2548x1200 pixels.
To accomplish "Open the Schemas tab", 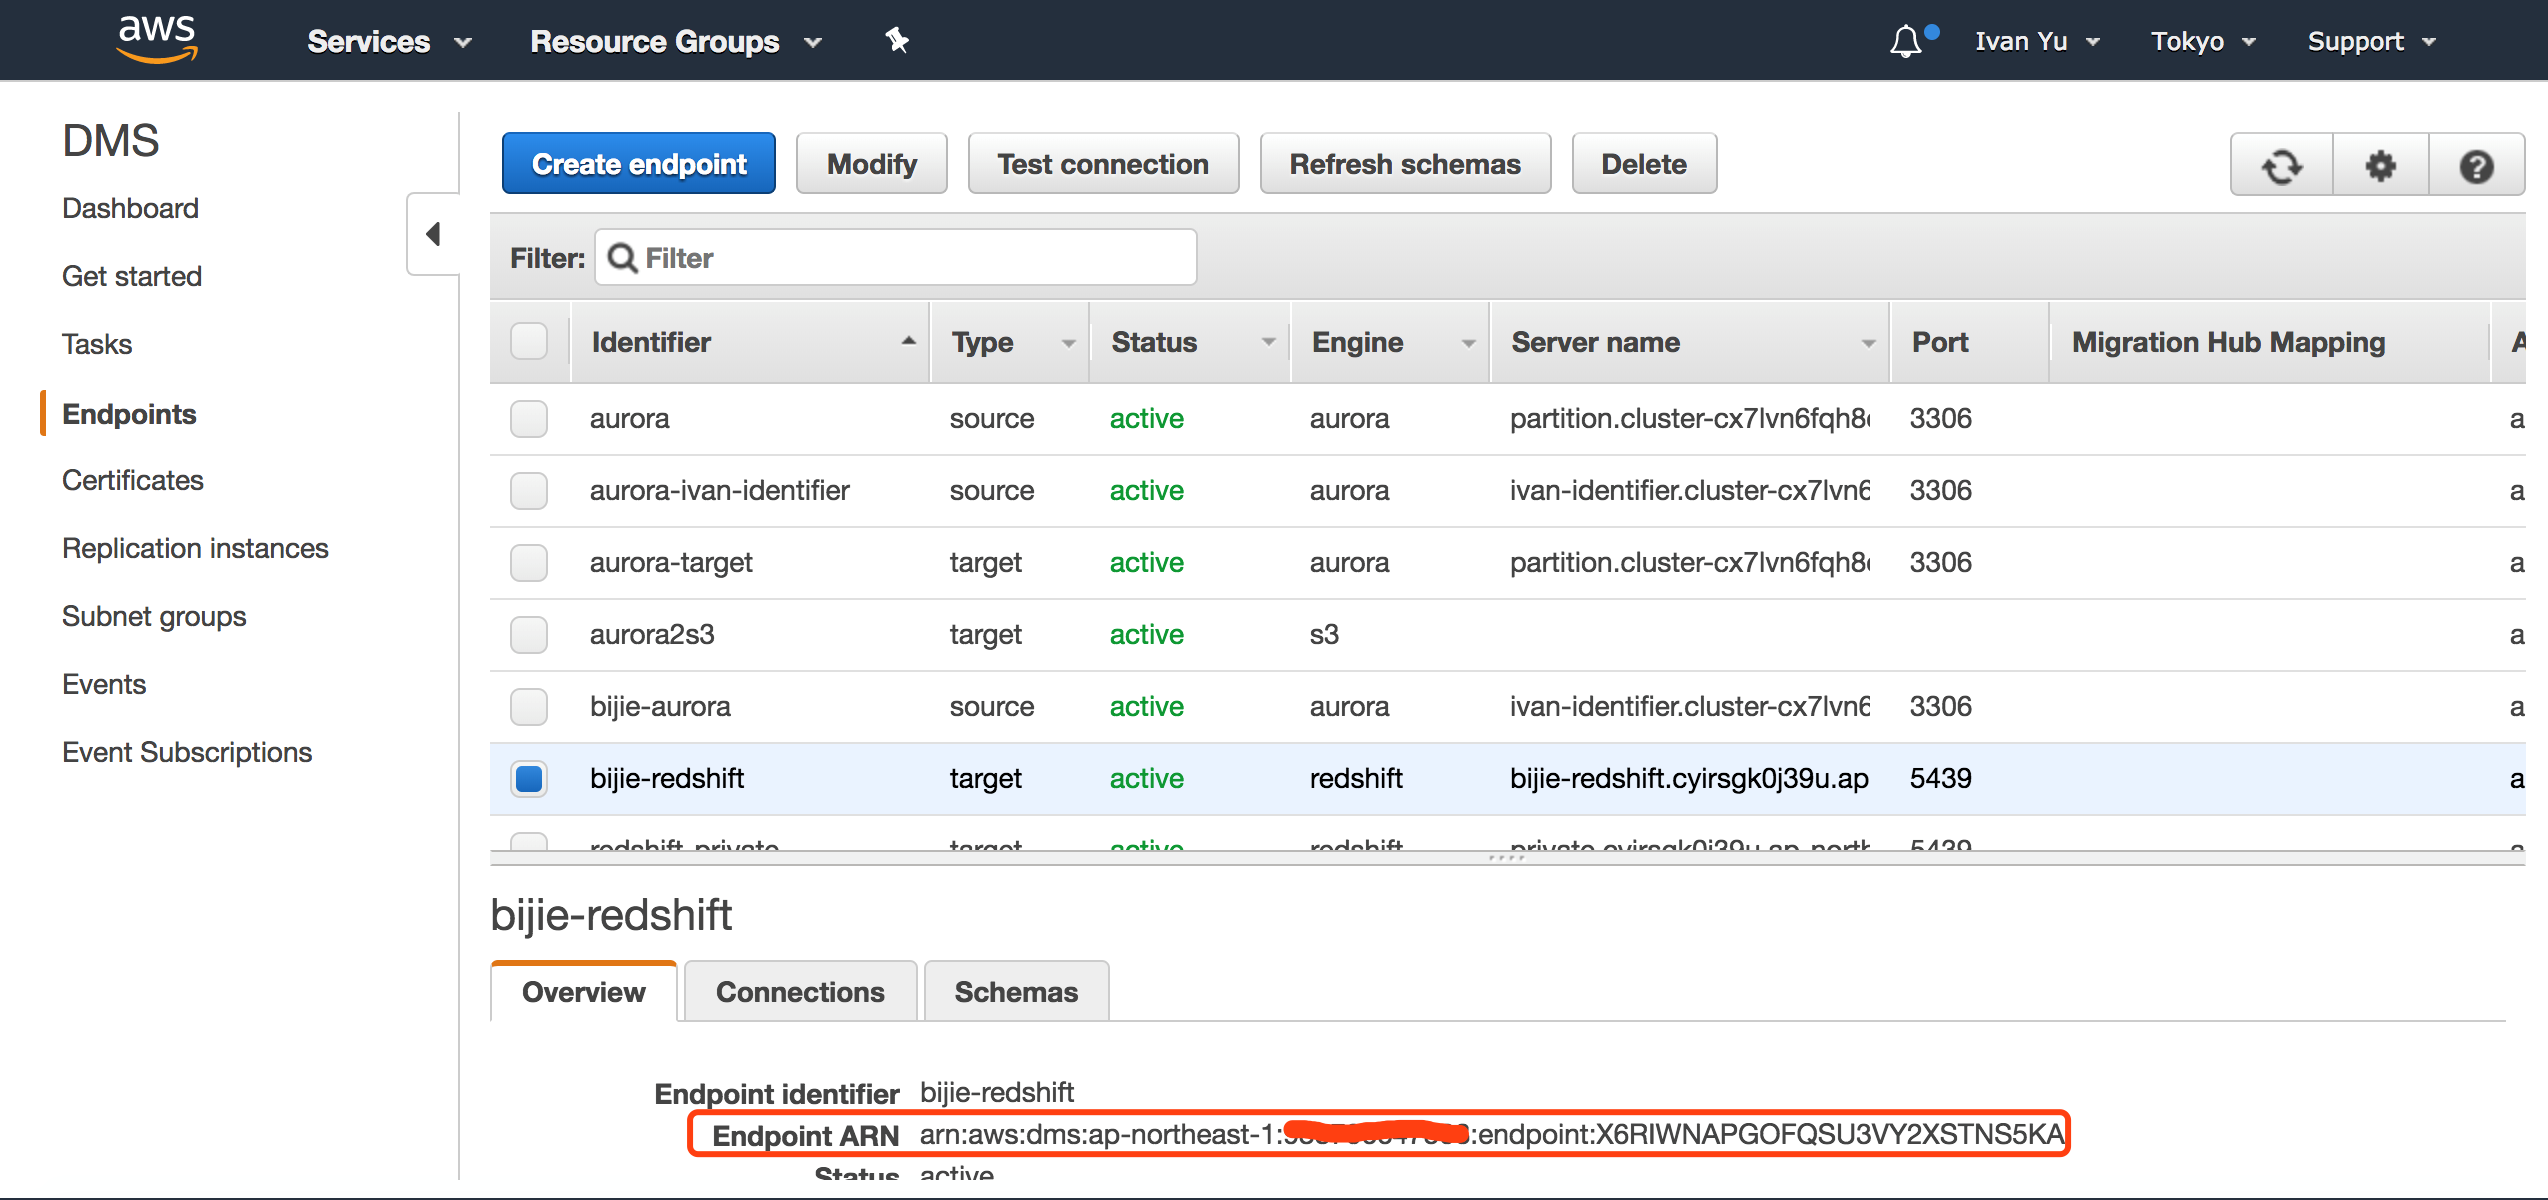I will pyautogui.click(x=1016, y=992).
